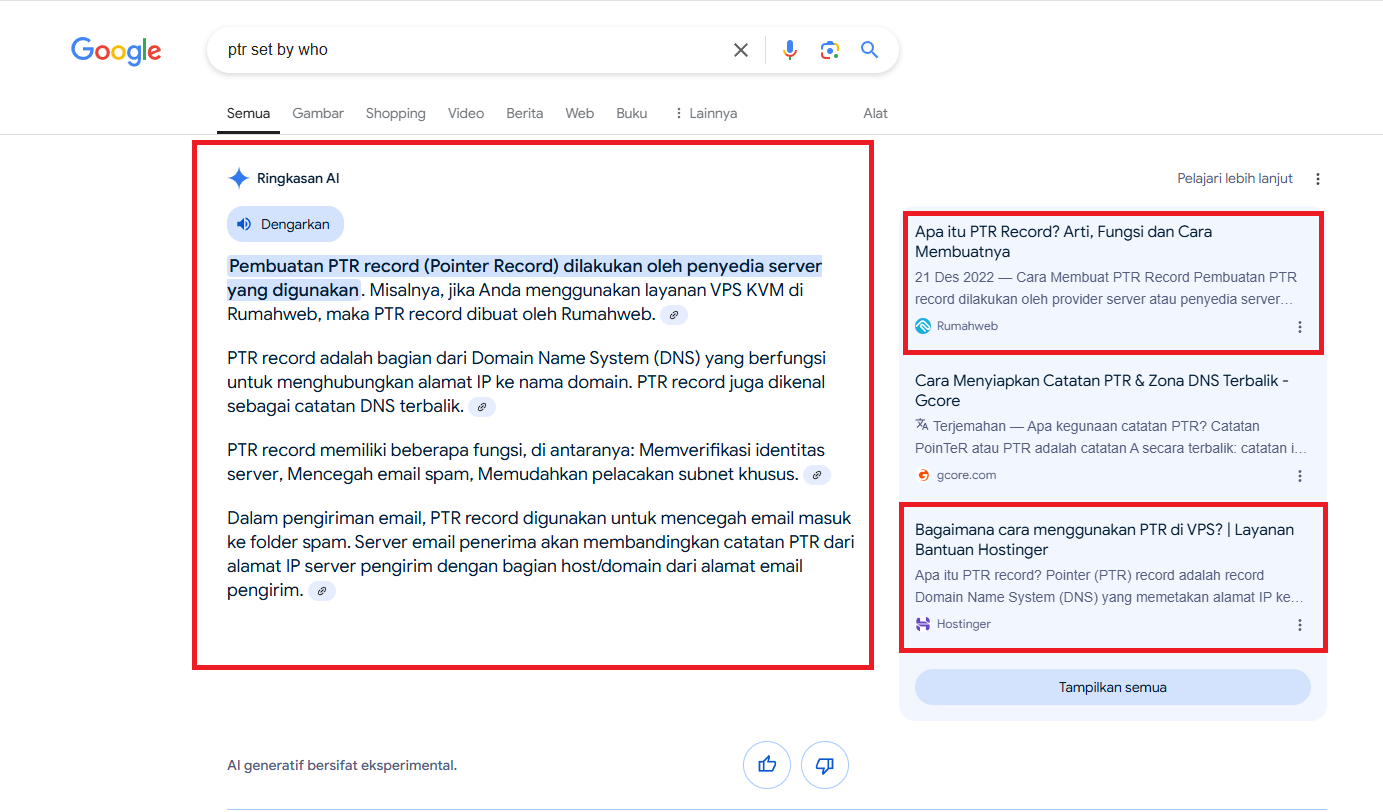Click the 'Rumahweb' source name
Screen dimensions: 1383x812
pyautogui.click(x=967, y=326)
